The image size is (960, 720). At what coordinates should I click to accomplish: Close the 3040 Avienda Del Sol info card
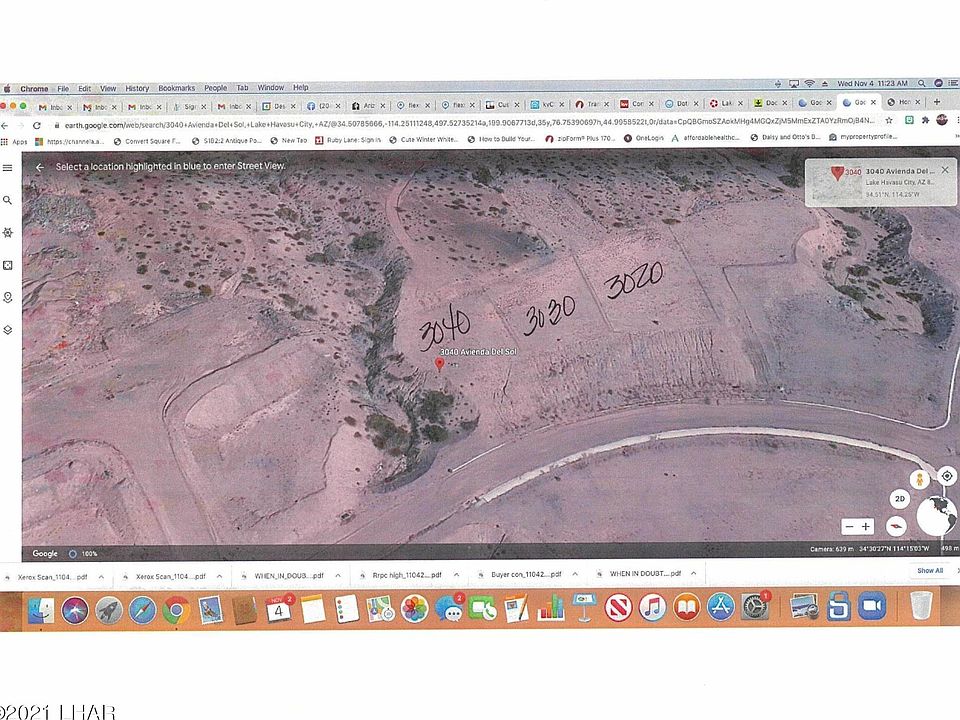click(x=945, y=170)
